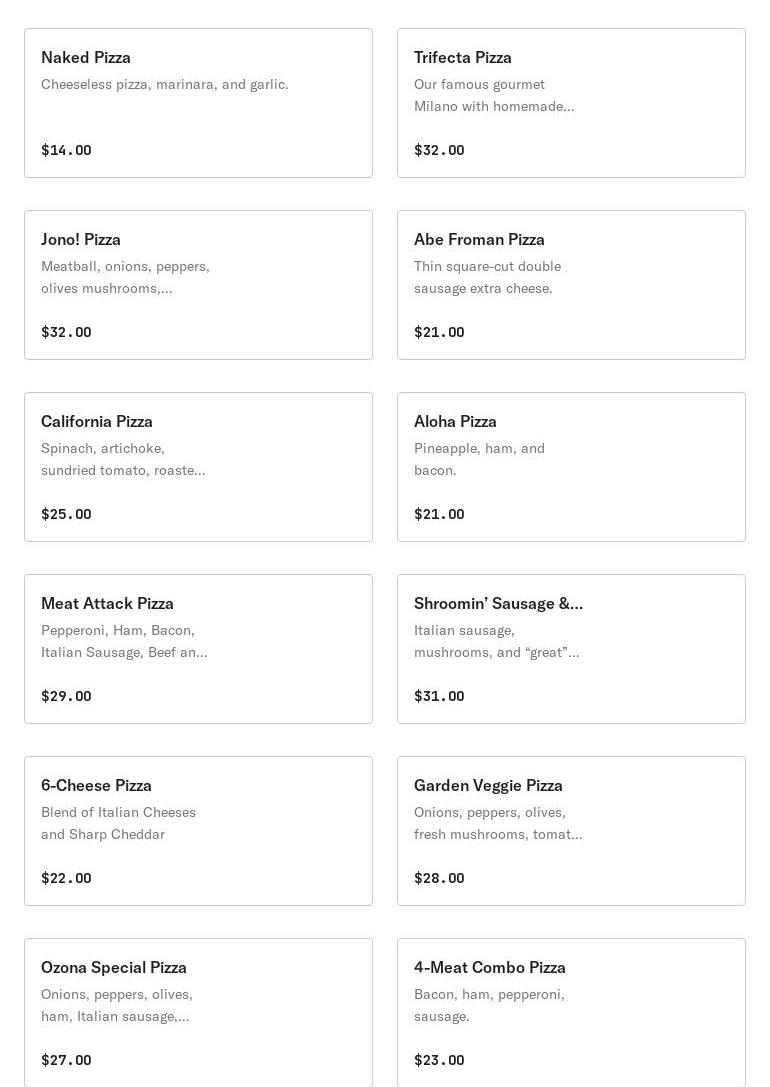Screen dimensions: 770x1087
Task: Select the Ozona Special Pizza card
Action: (198, 1013)
